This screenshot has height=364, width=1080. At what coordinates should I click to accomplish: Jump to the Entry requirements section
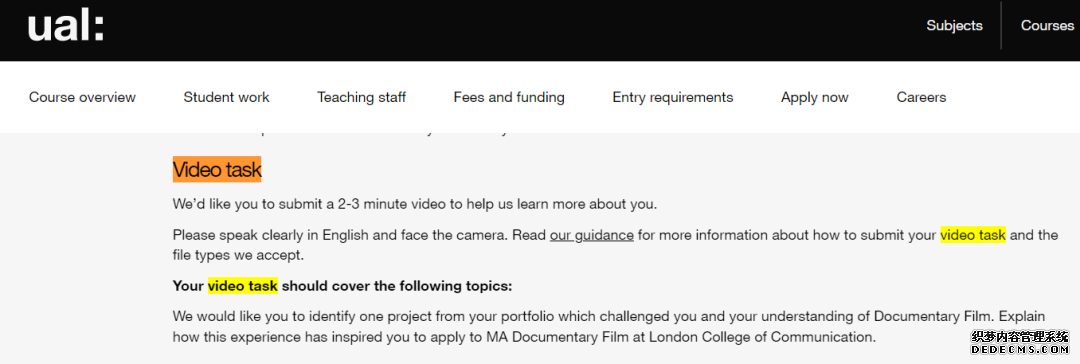pyautogui.click(x=673, y=97)
